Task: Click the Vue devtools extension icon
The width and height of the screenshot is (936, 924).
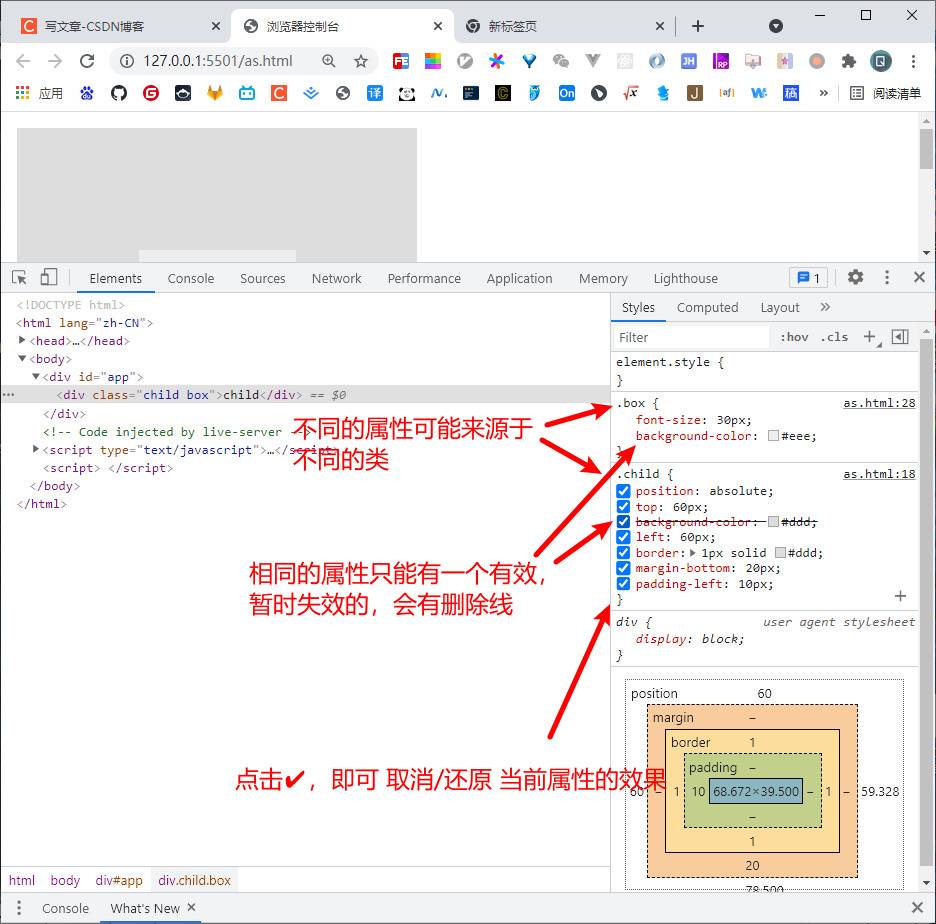Action: point(592,61)
